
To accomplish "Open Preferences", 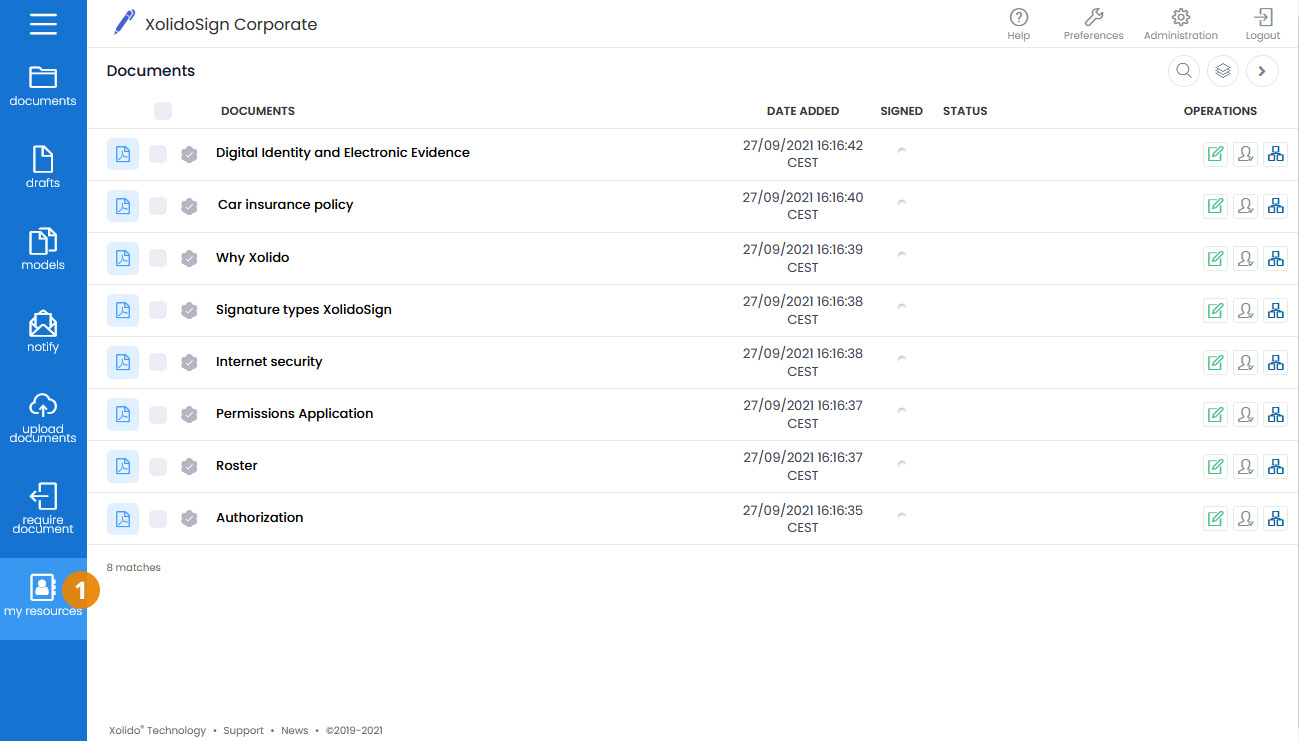I will 1093,24.
